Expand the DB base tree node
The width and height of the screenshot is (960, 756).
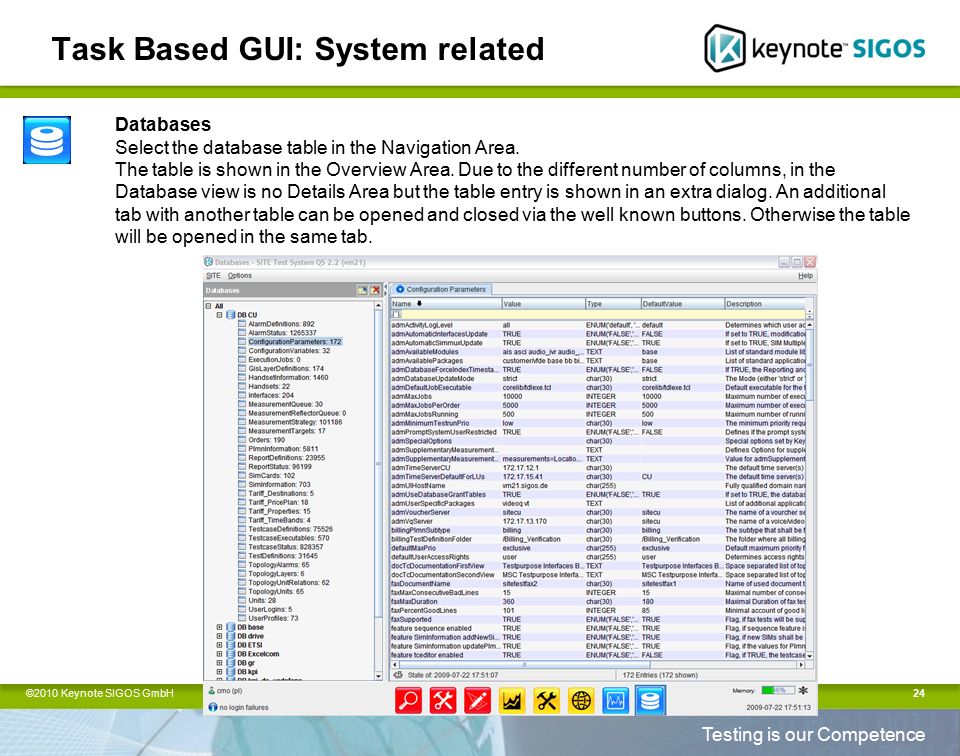pyautogui.click(x=219, y=627)
